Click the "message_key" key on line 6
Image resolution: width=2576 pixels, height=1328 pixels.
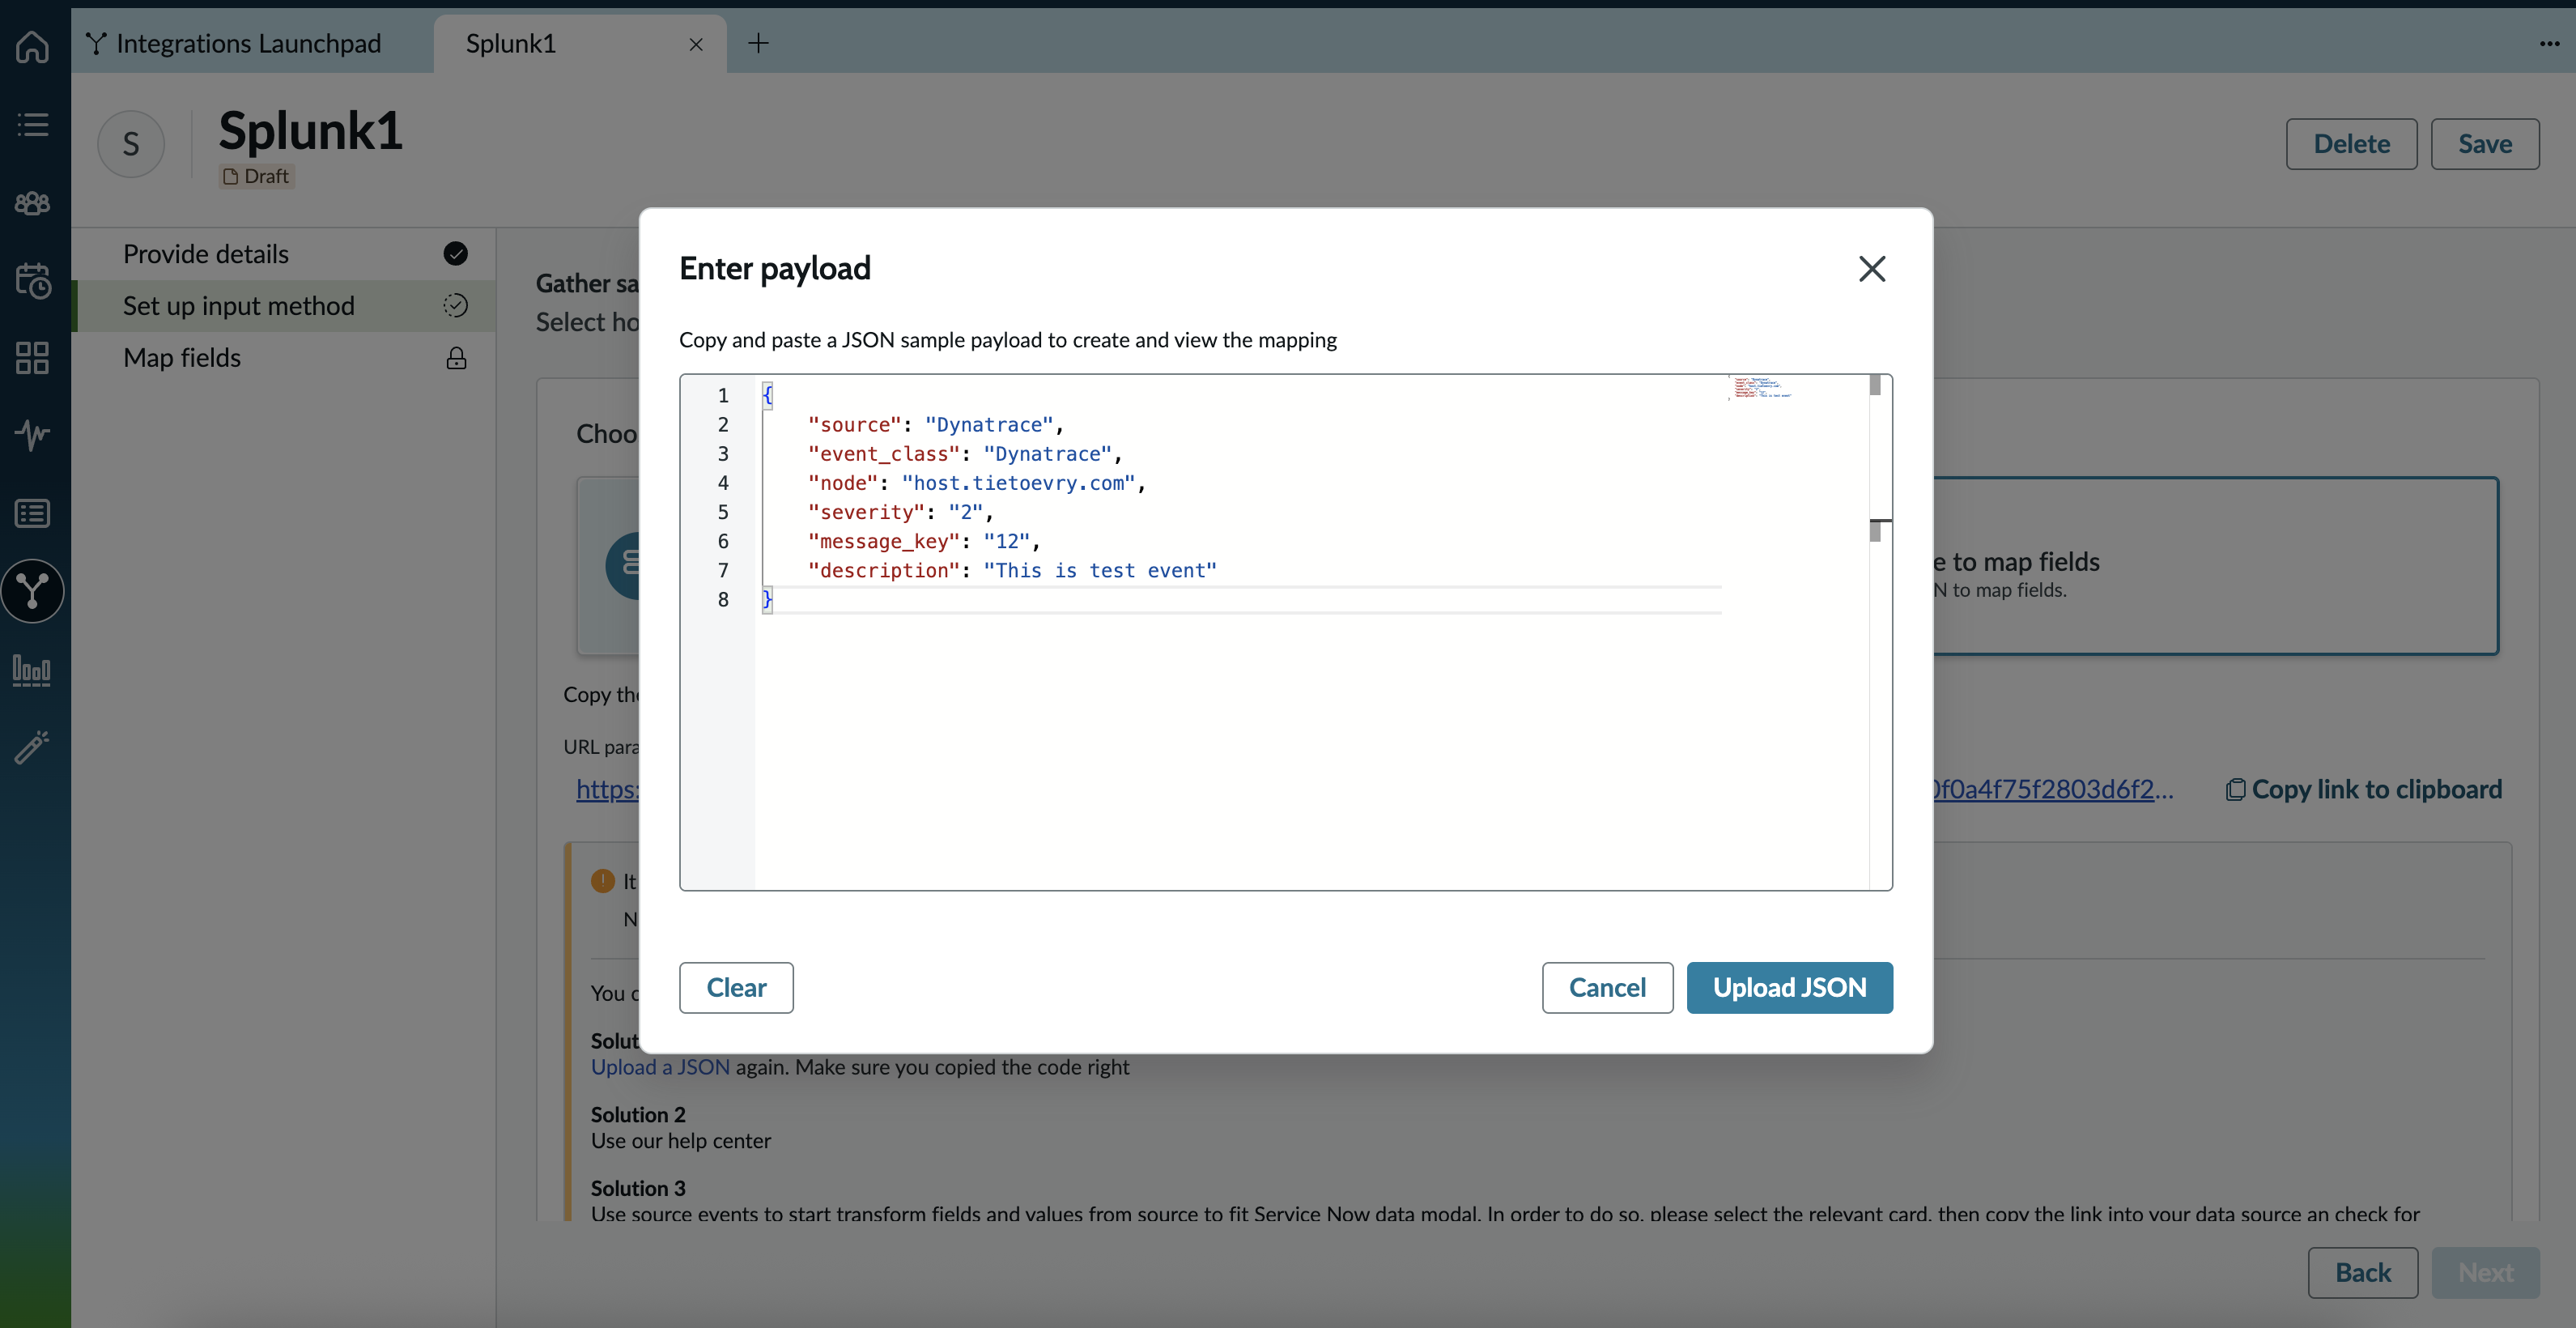[884, 541]
